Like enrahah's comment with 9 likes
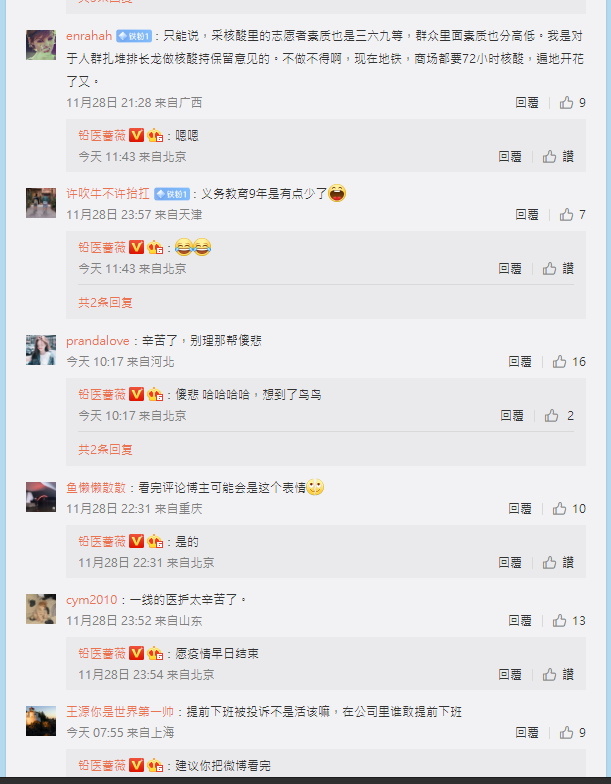611x784 pixels. click(572, 102)
